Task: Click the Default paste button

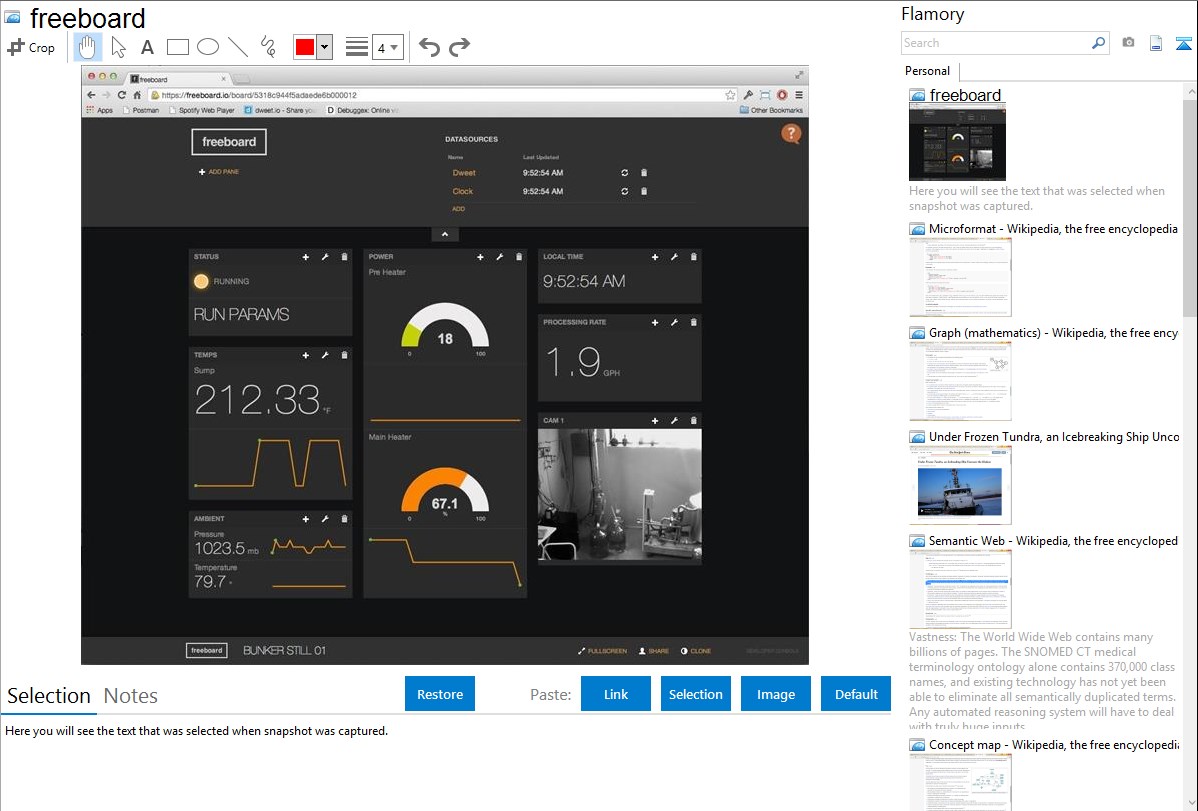Action: click(856, 694)
